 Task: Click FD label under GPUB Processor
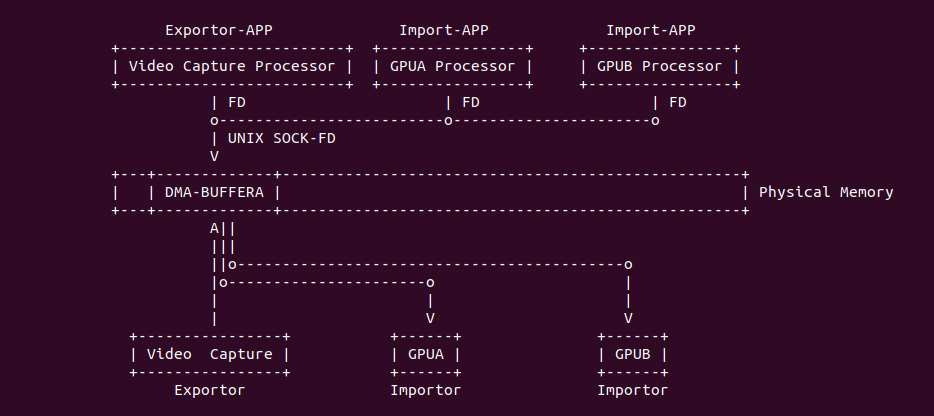click(x=677, y=102)
